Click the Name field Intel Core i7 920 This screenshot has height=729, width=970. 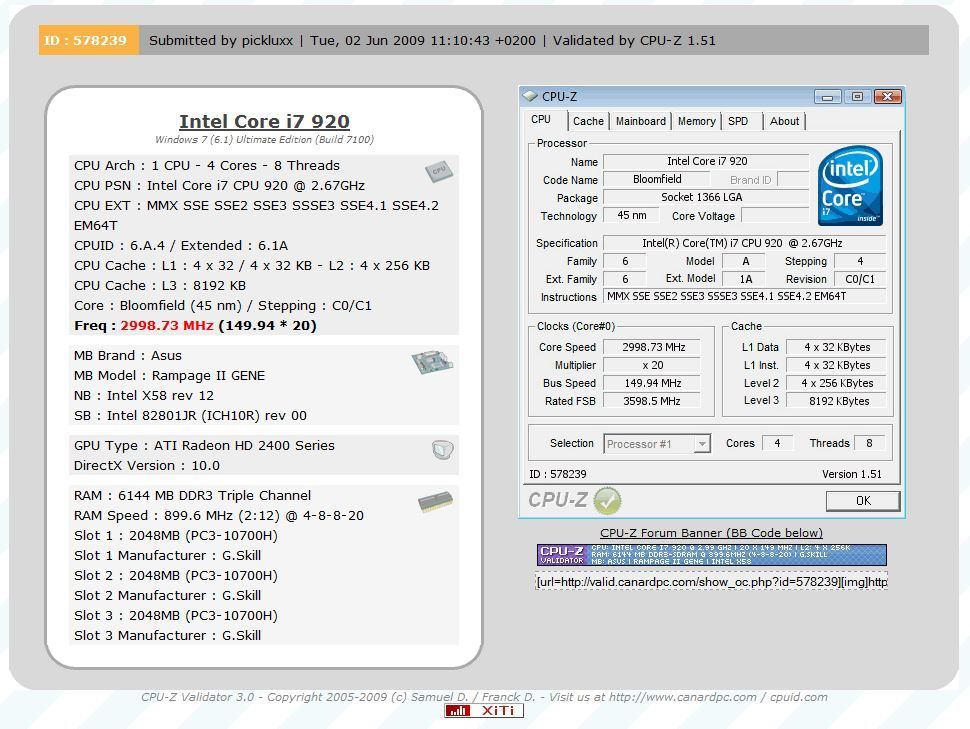[x=706, y=162]
